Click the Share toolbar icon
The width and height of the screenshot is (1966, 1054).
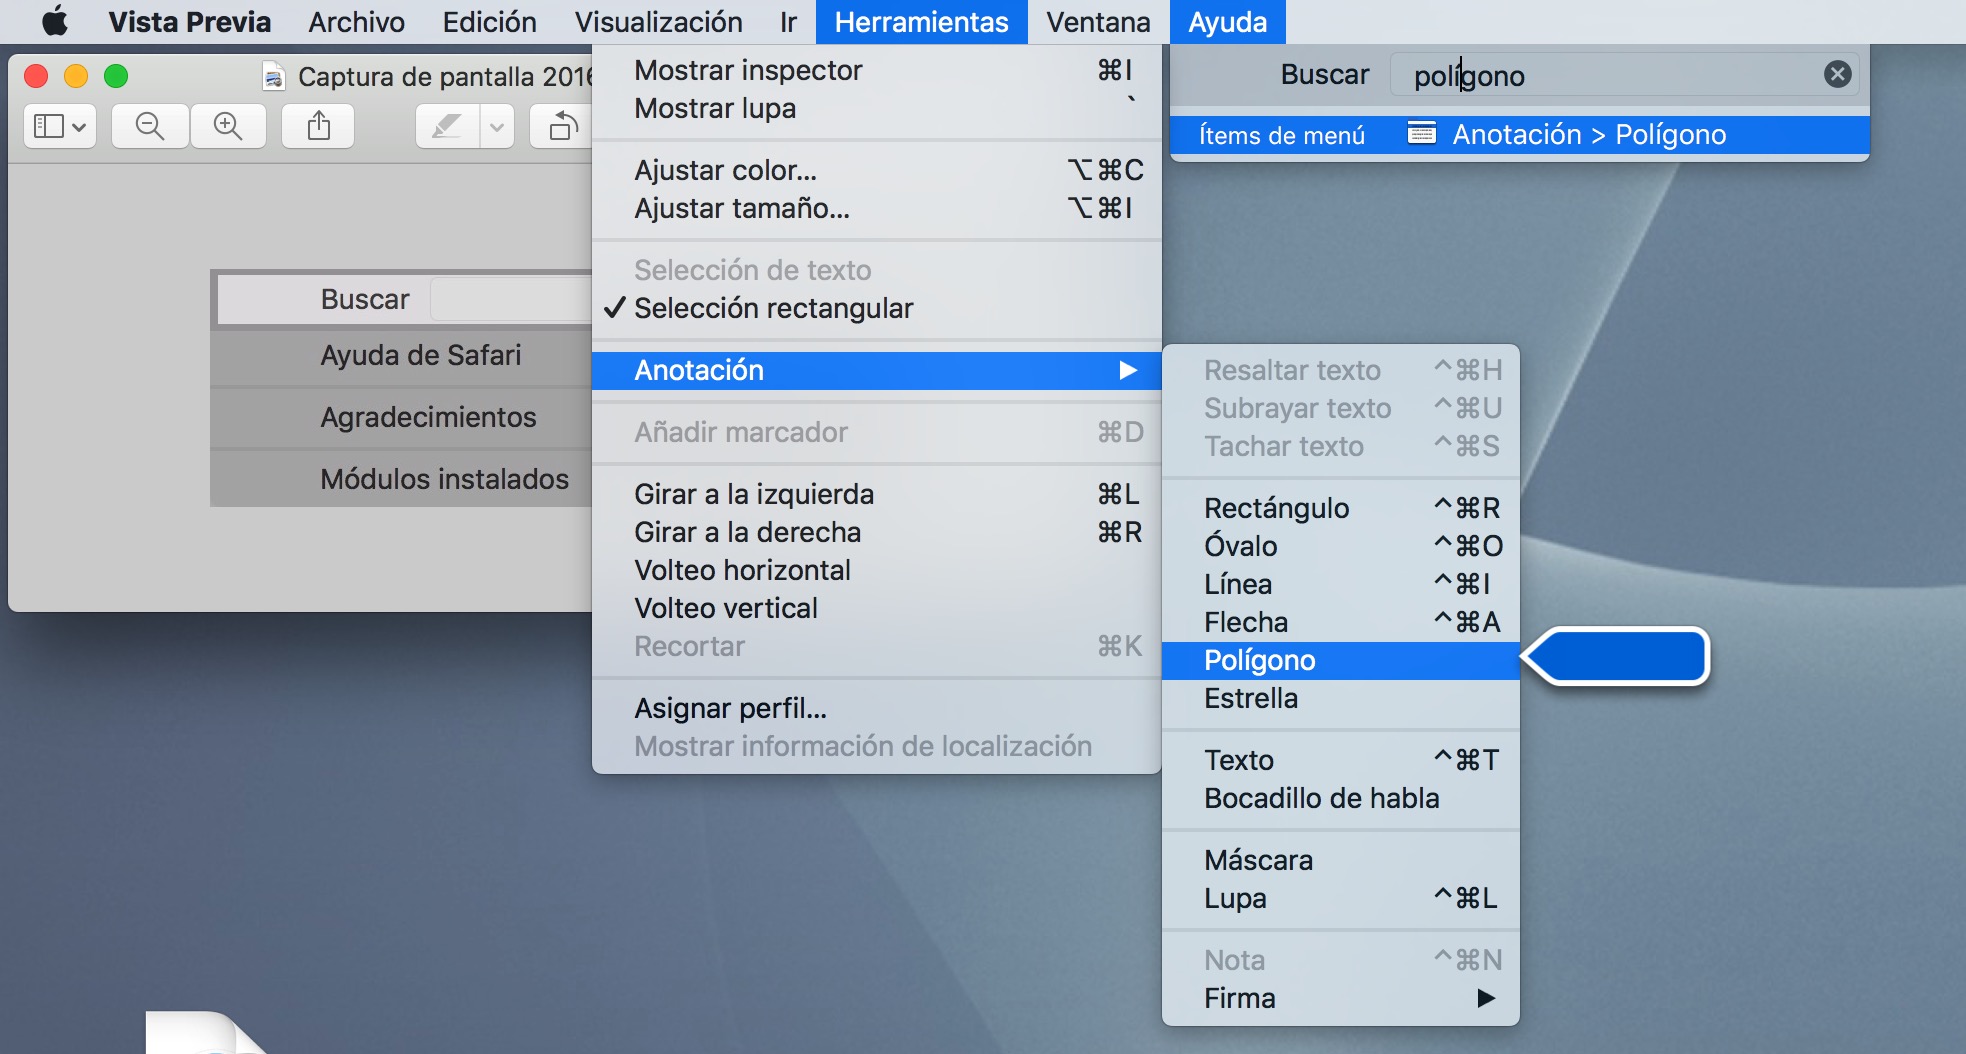coord(318,126)
